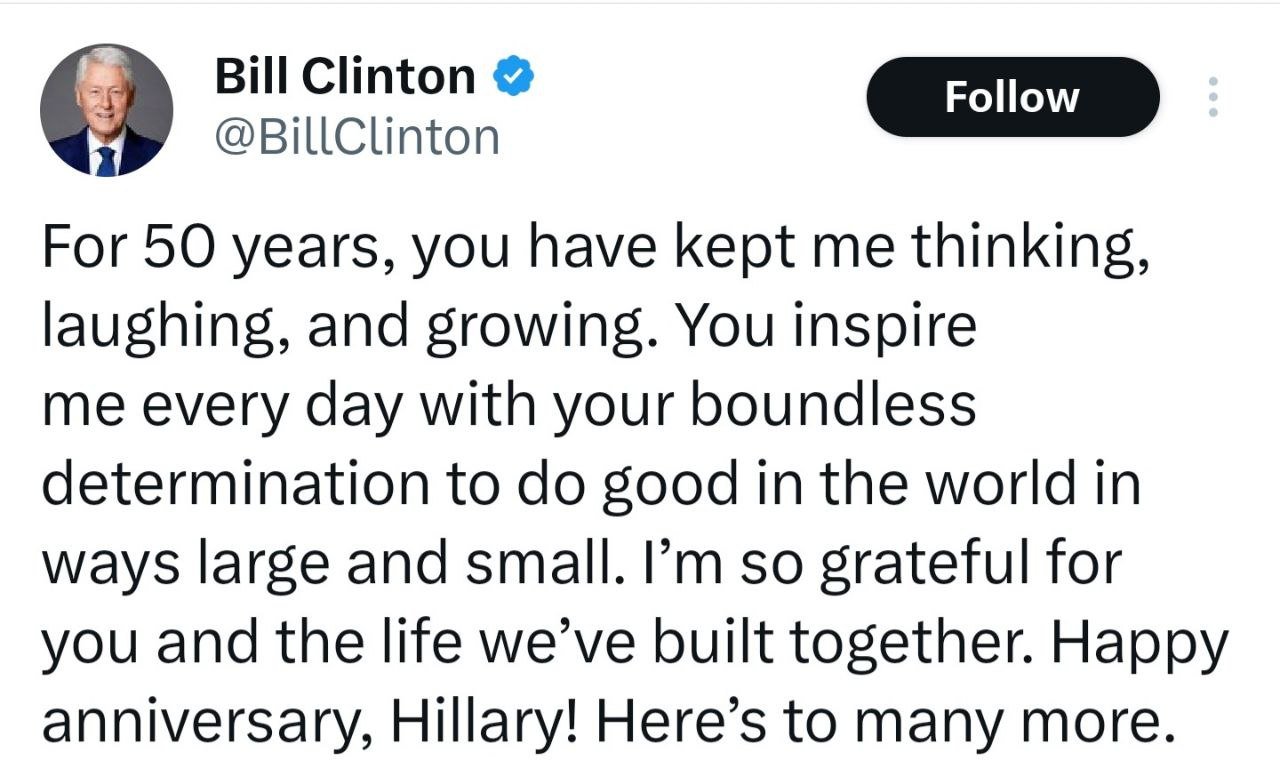
Task: Open the @BillClinton handle link
Action: point(357,137)
